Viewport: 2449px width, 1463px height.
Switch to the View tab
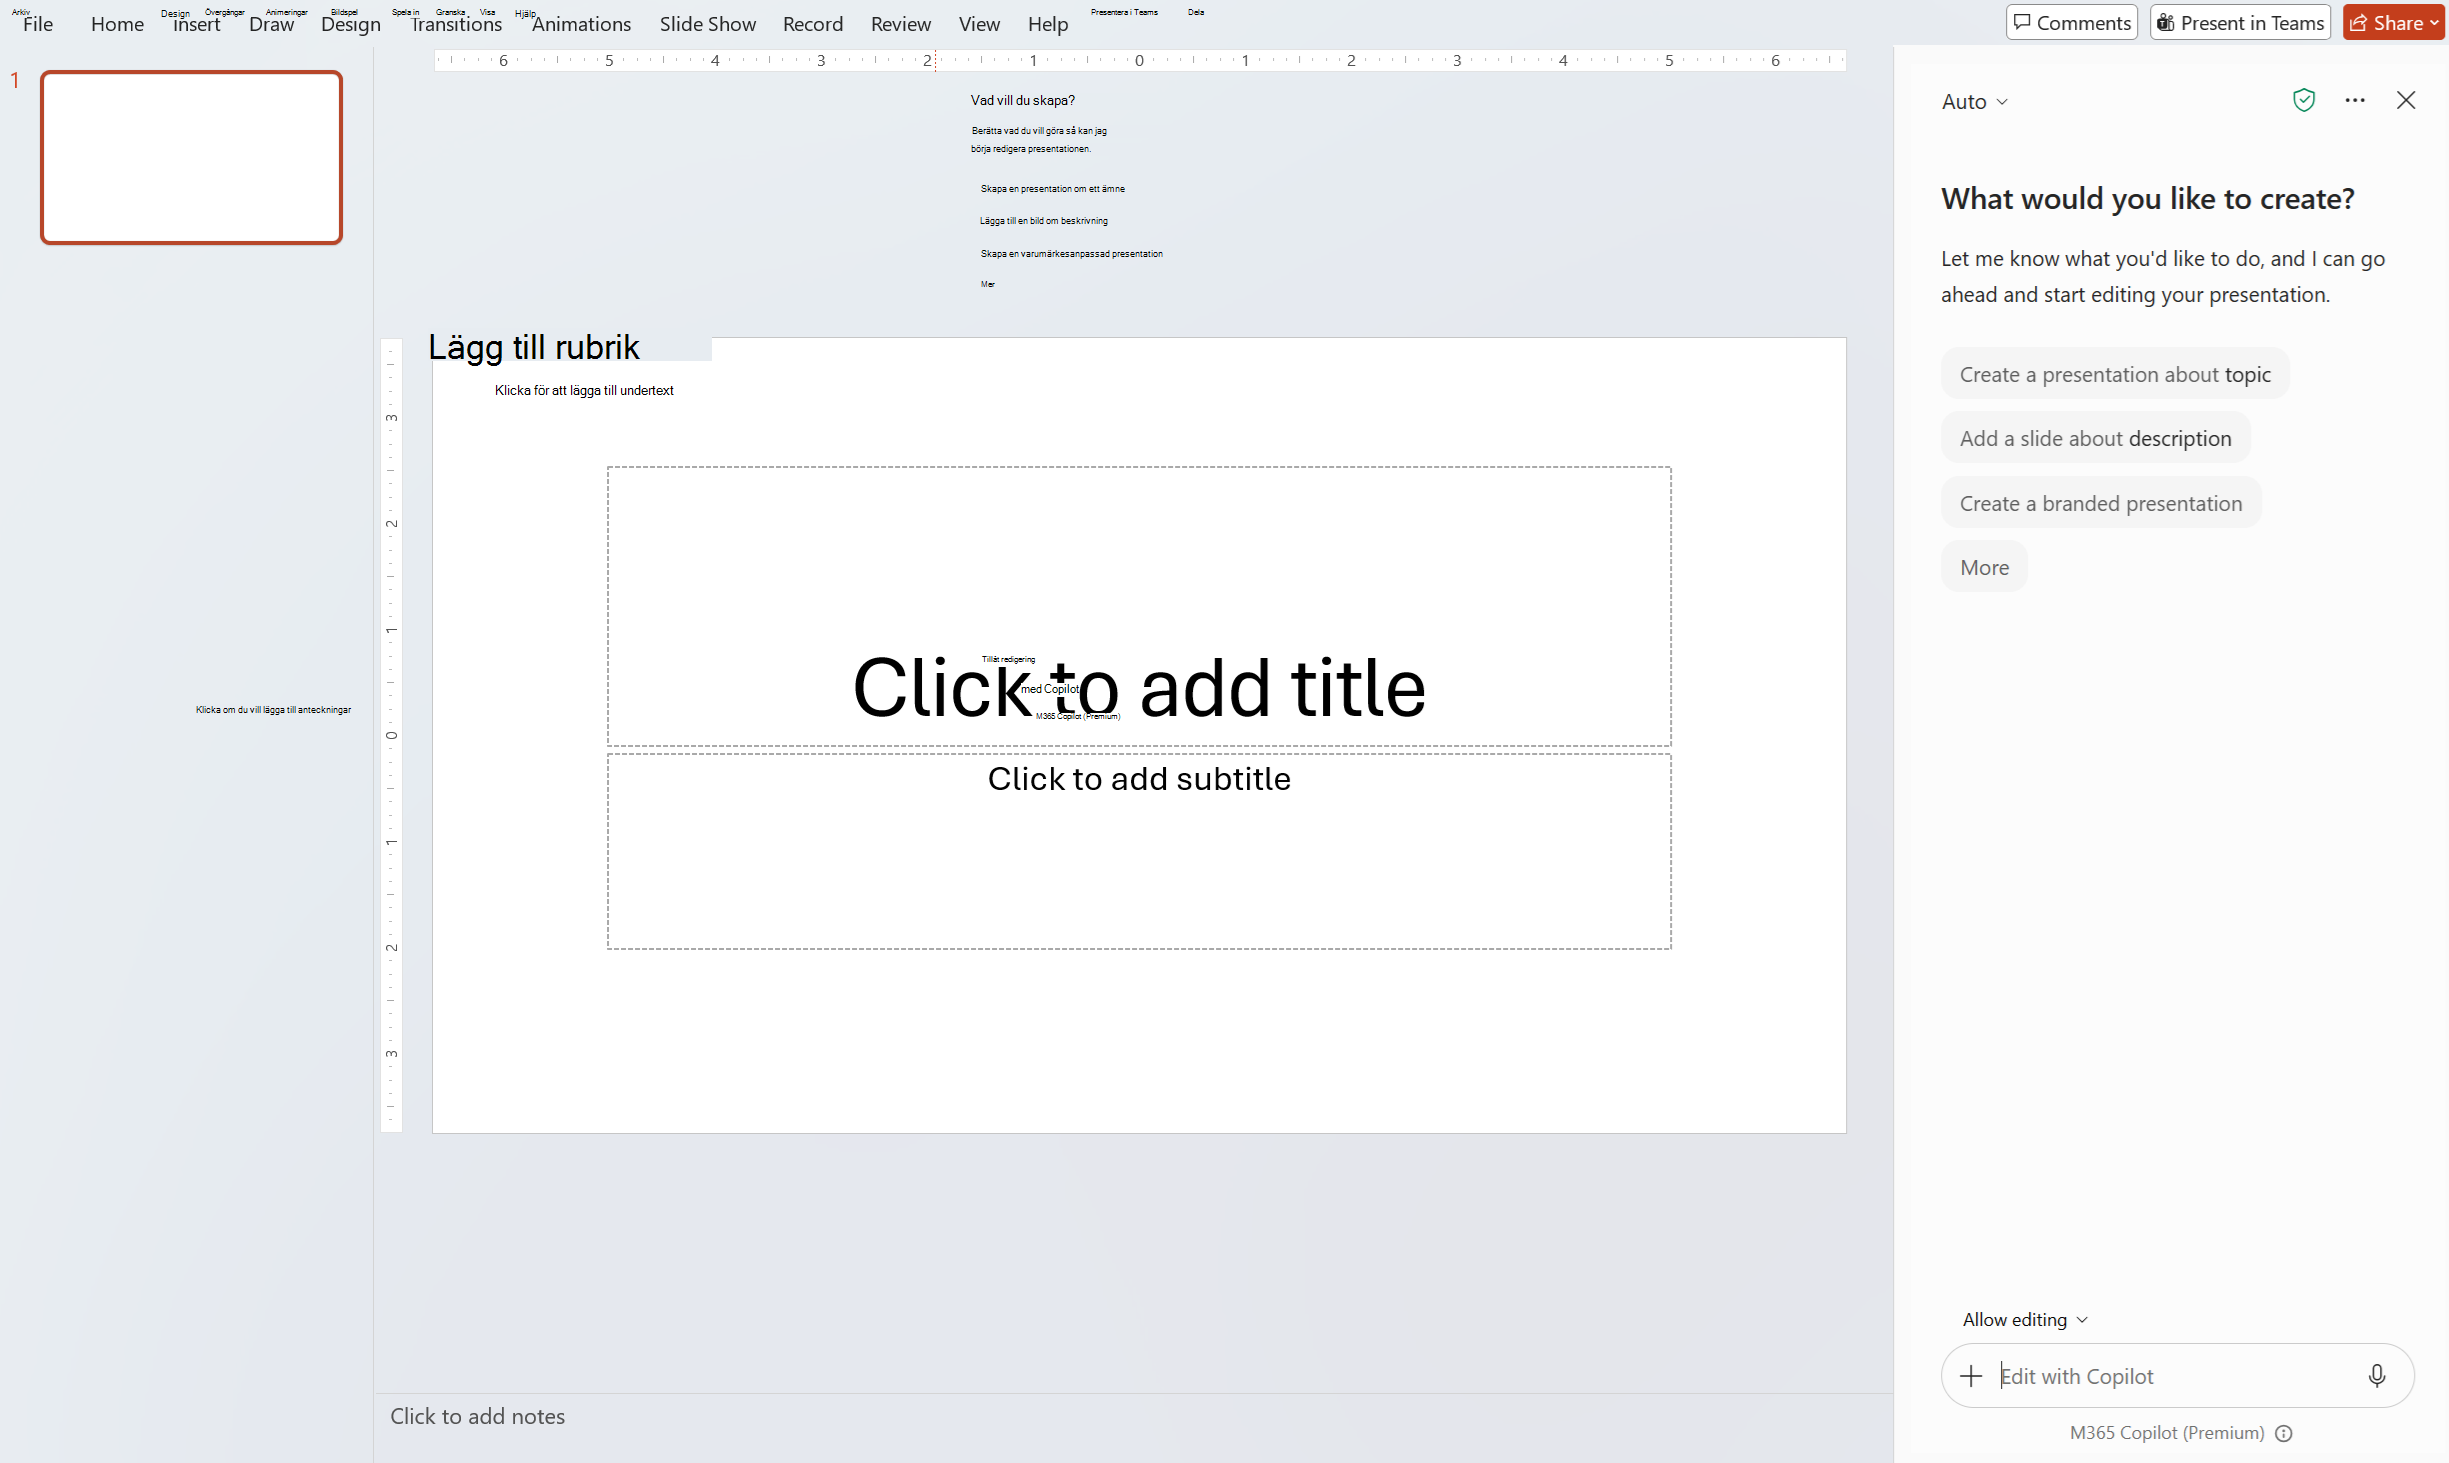tap(979, 24)
